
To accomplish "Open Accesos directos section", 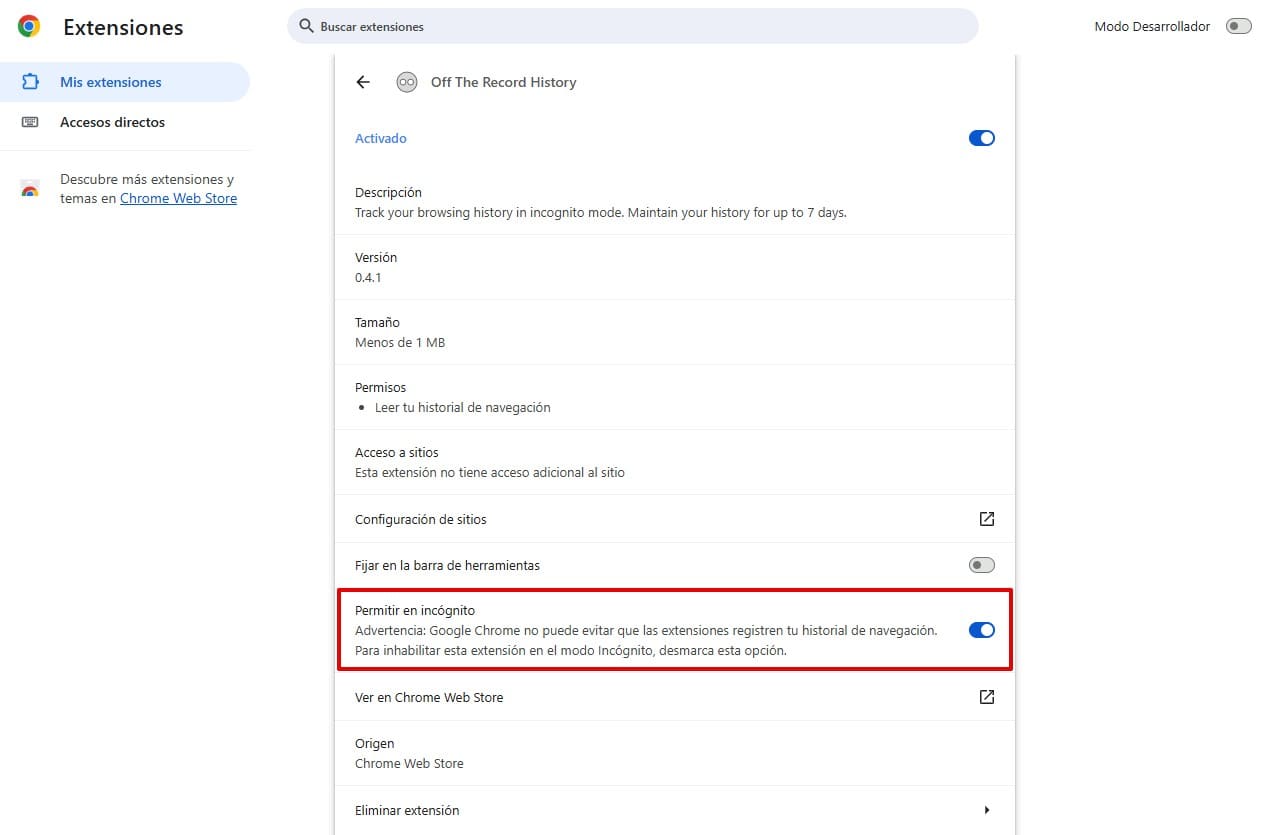I will pos(125,122).
